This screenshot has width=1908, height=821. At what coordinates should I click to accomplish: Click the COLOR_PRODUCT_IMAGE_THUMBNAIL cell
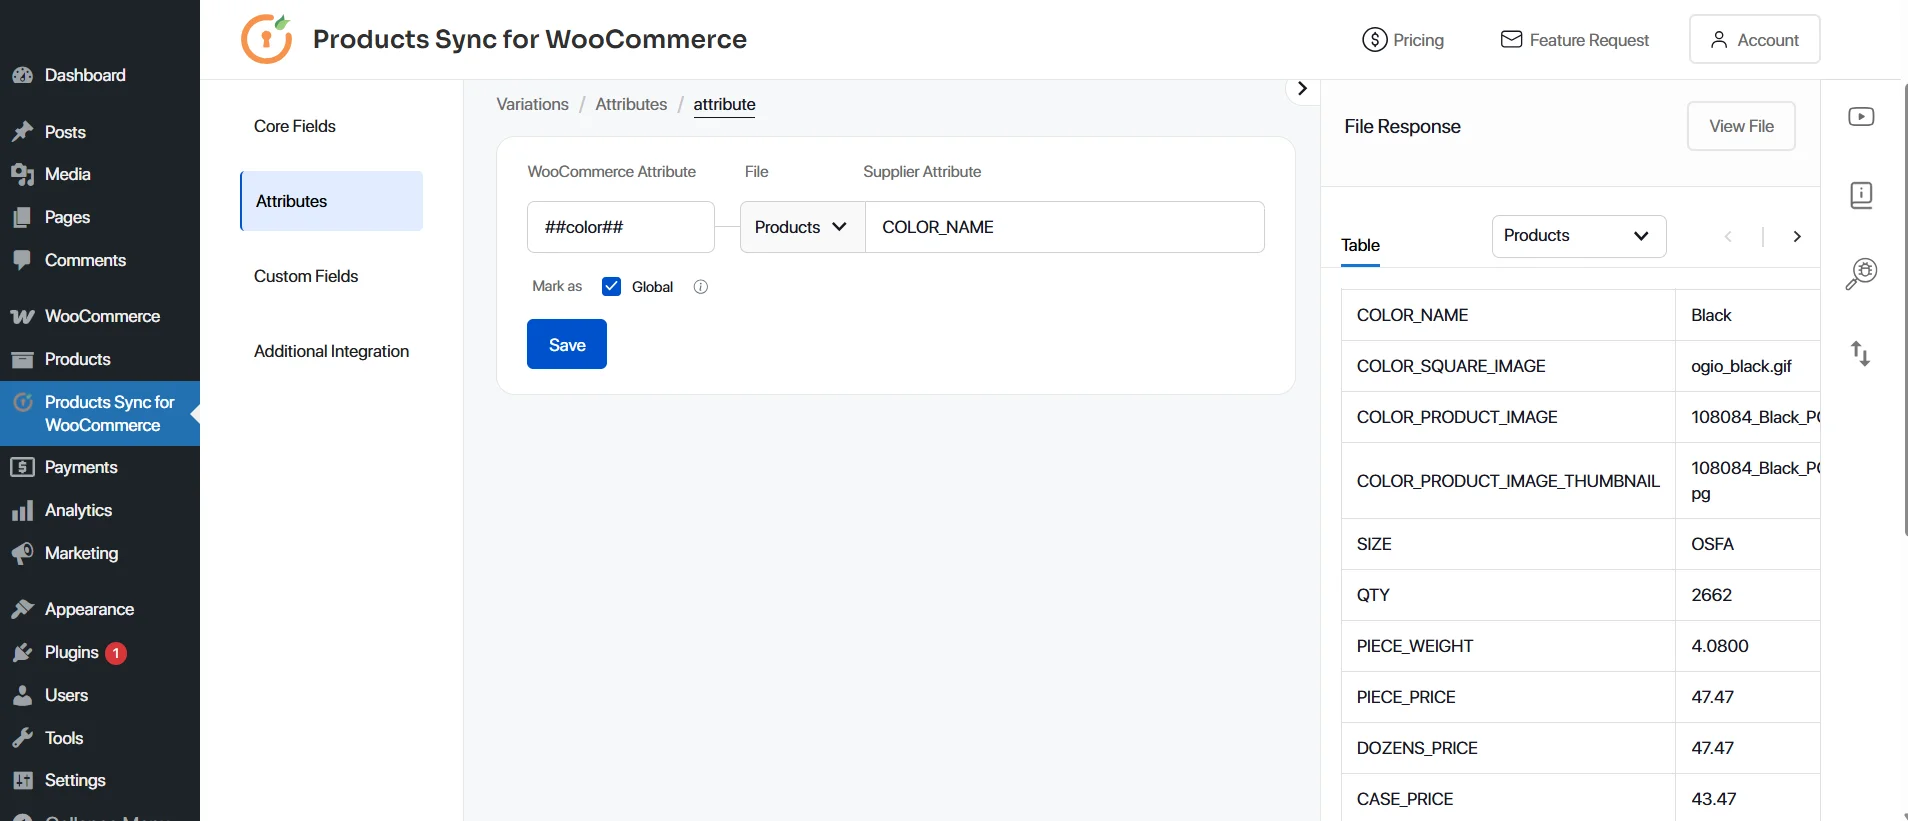click(1508, 481)
